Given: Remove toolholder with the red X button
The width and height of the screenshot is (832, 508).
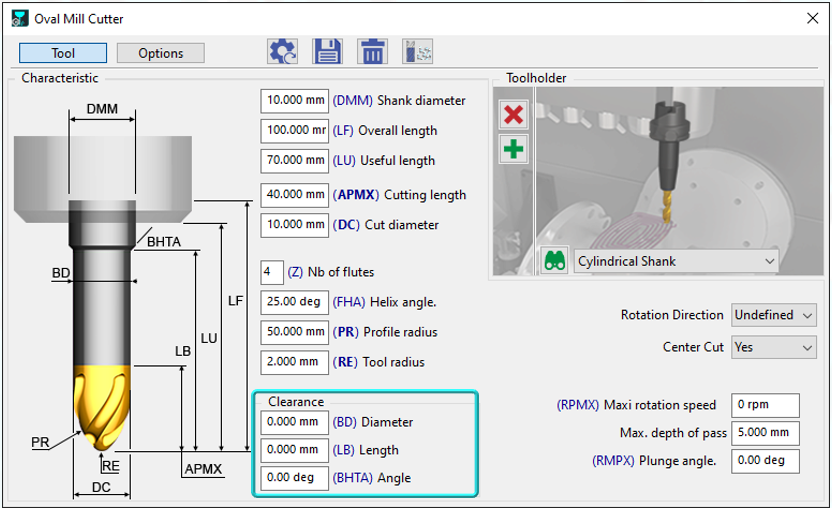Looking at the screenshot, I should coord(513,114).
